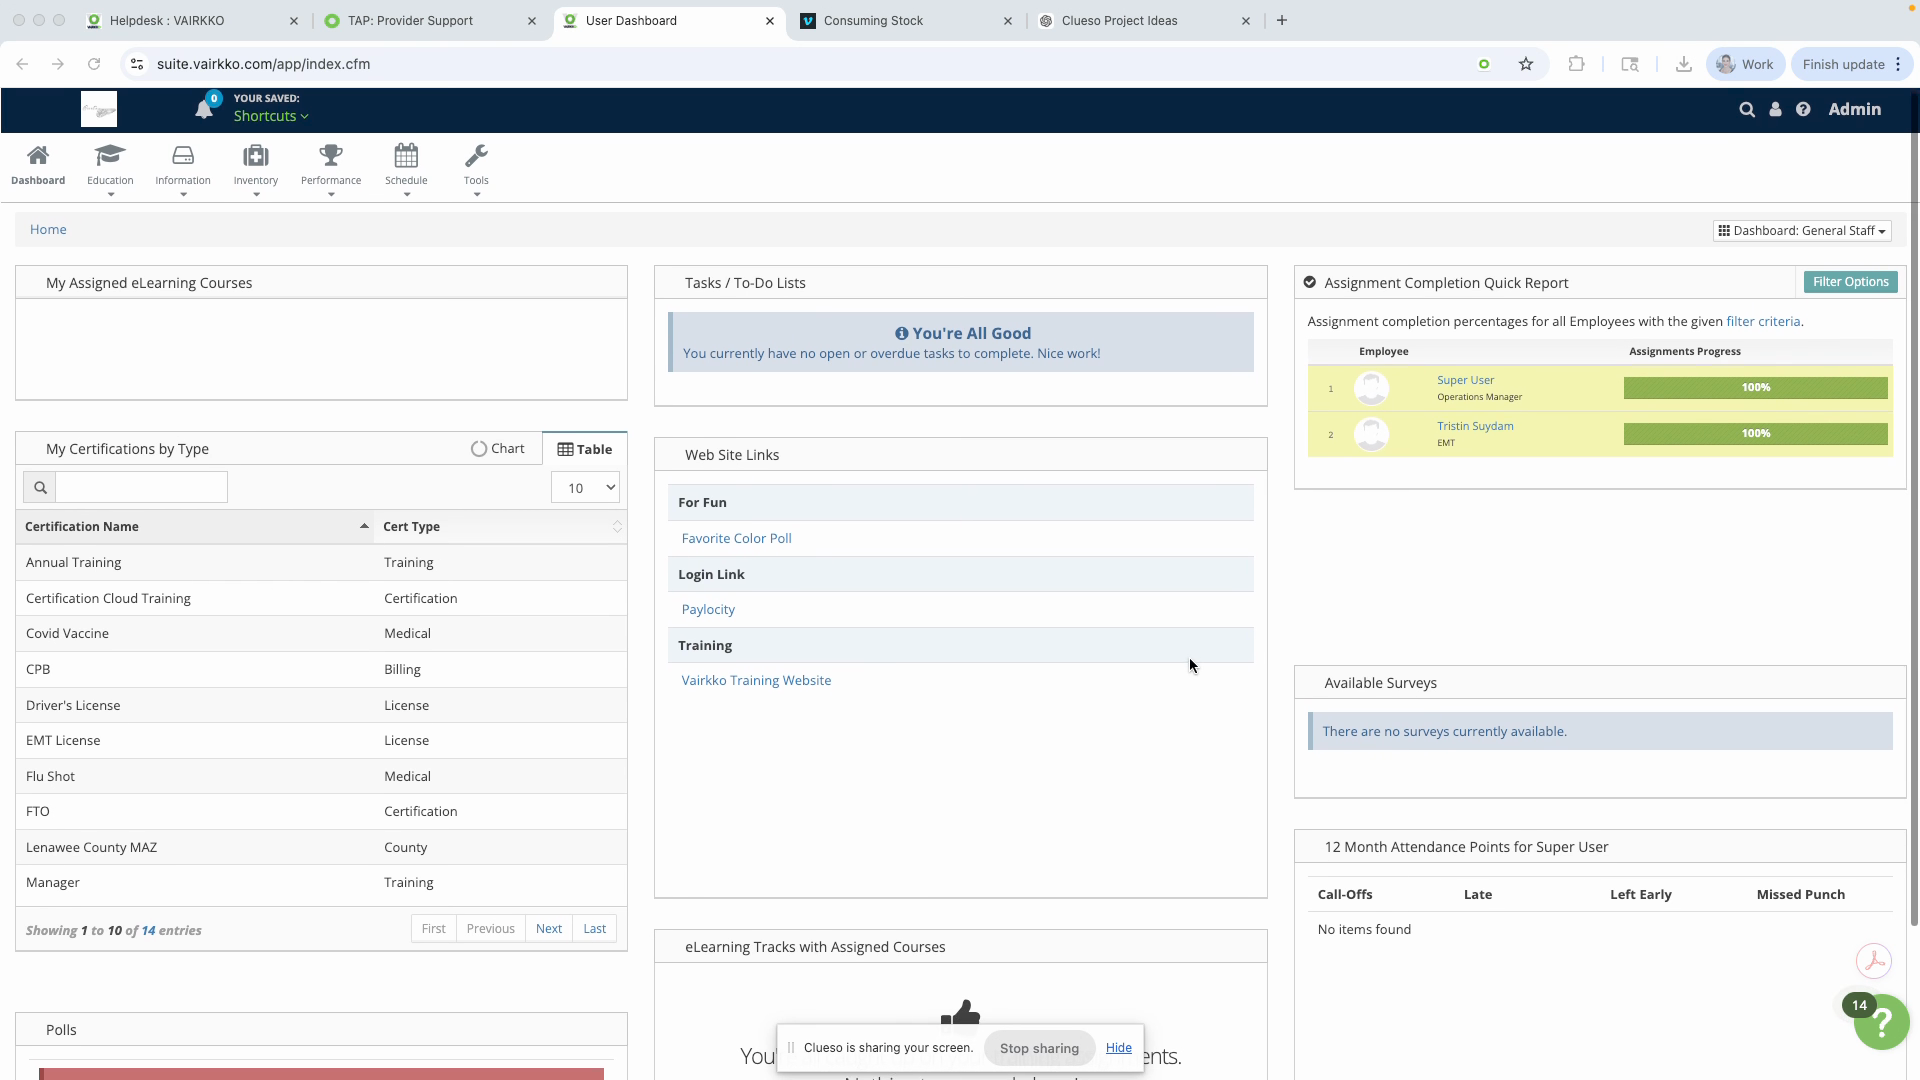Click the filter criteria link
Viewport: 1920px width, 1080px height.
pos(1763,322)
